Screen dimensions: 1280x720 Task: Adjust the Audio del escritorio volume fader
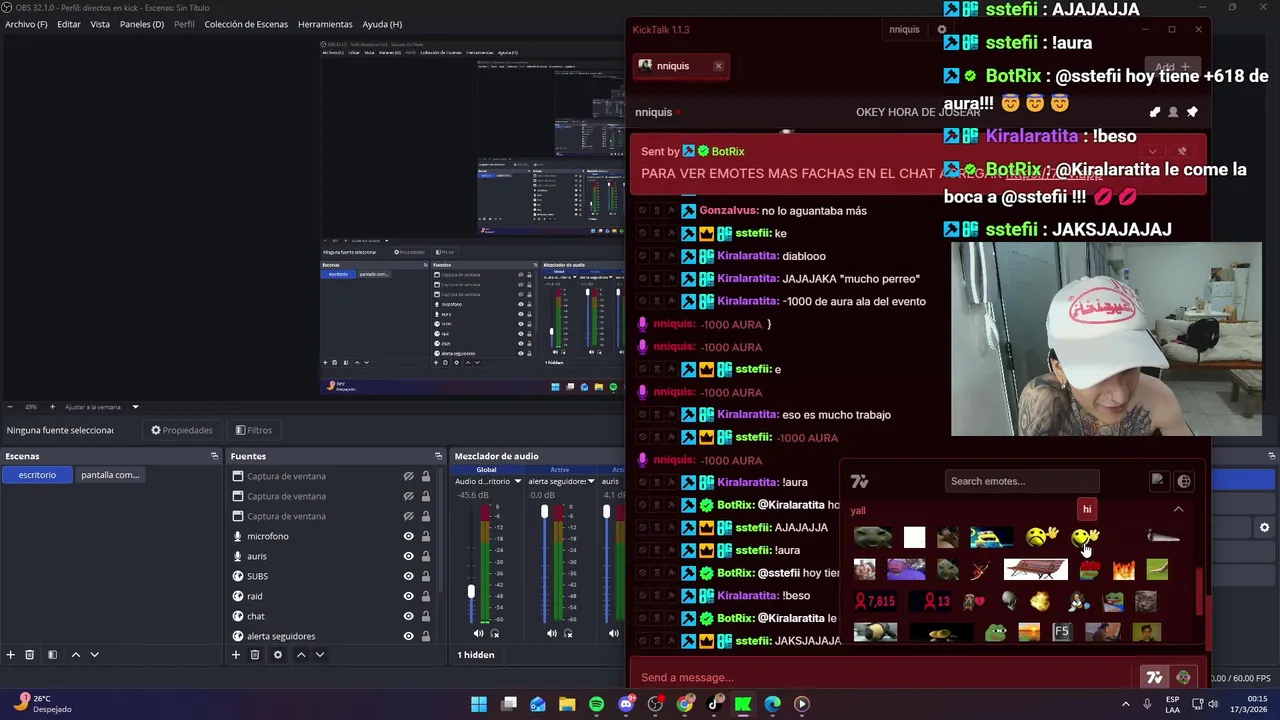click(x=471, y=592)
